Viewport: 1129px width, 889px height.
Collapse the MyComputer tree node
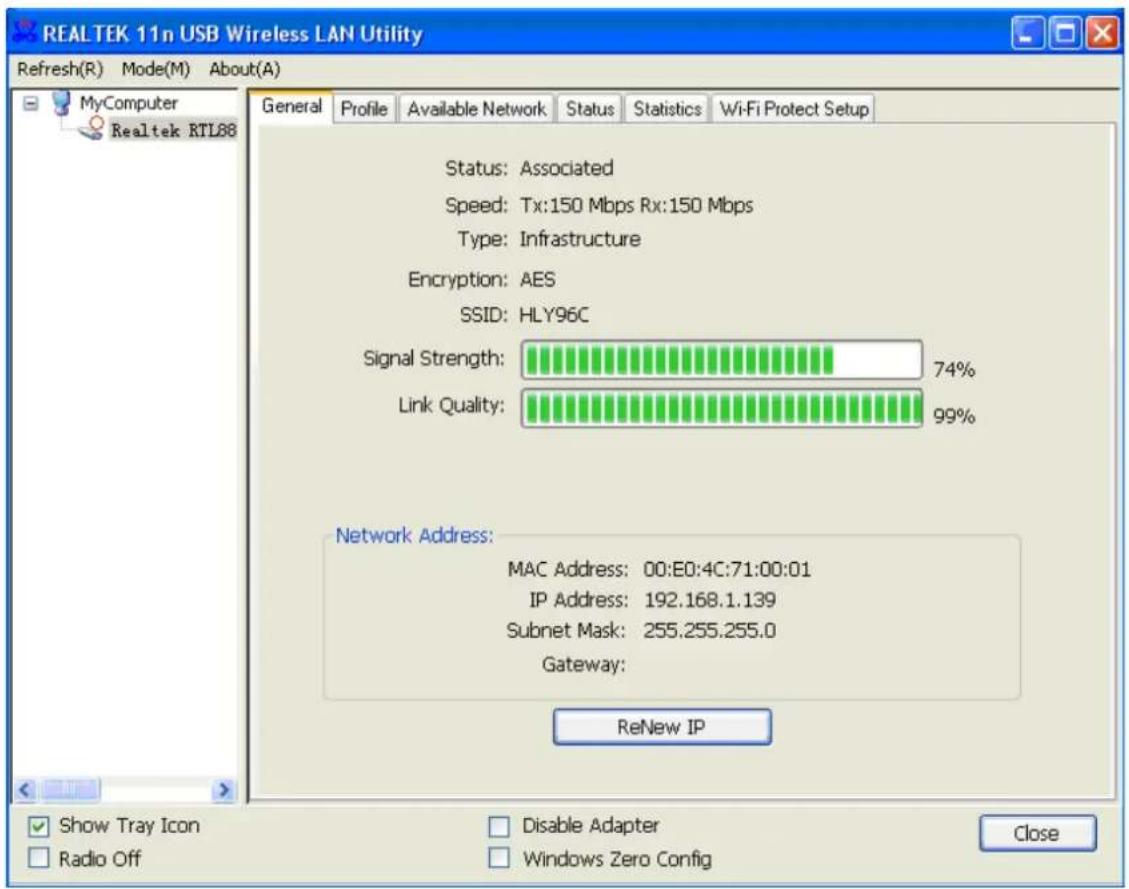[x=30, y=104]
